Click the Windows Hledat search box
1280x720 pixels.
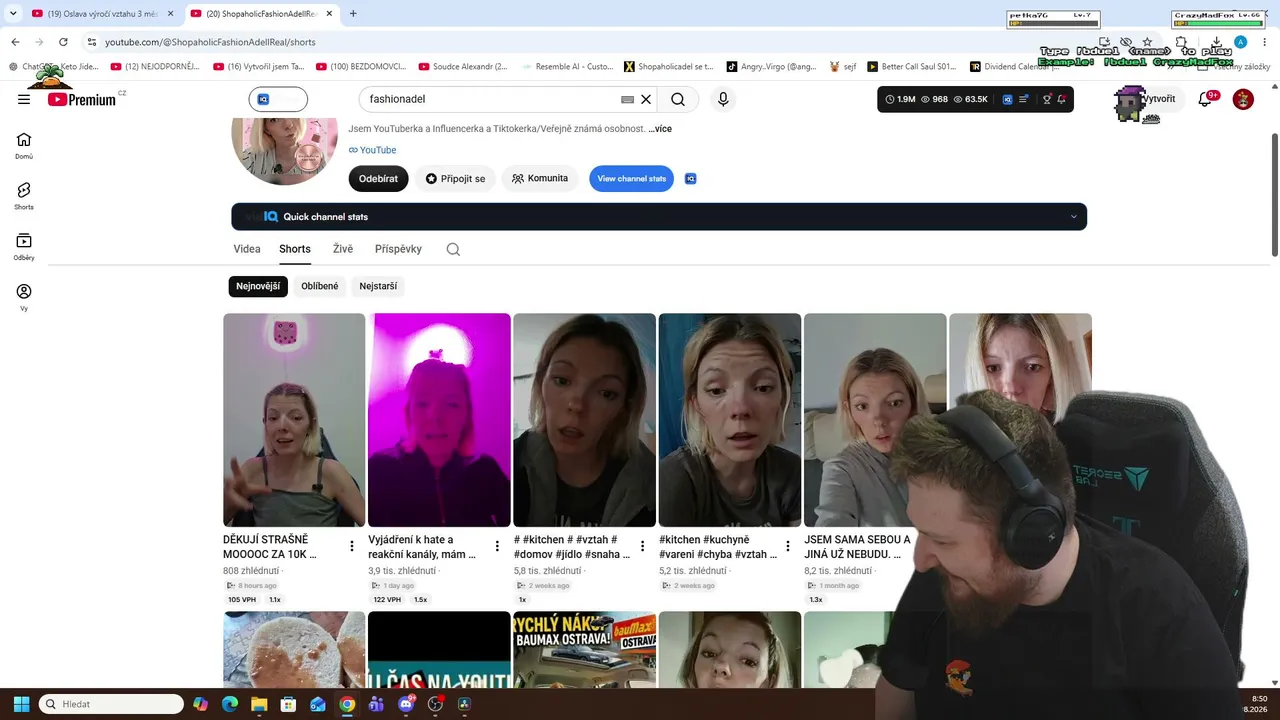(111, 704)
